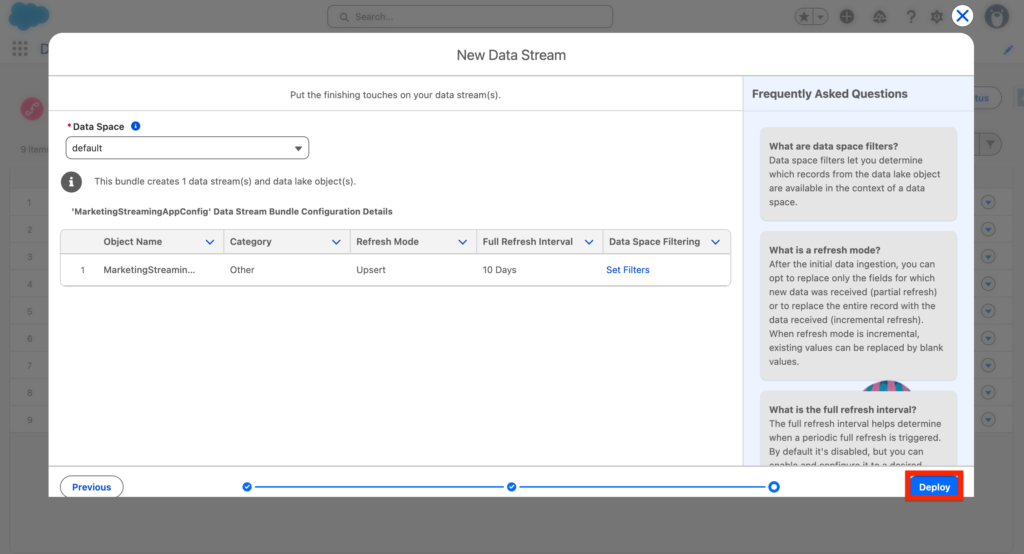Click the Favorites star icon
1024x554 pixels.
[x=804, y=17]
